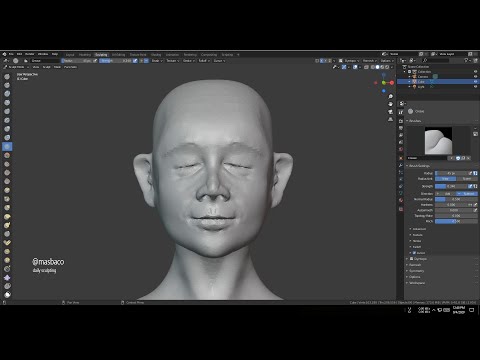The width and height of the screenshot is (480, 360).
Task: Open header Stroke dropdown
Action: click(189, 61)
